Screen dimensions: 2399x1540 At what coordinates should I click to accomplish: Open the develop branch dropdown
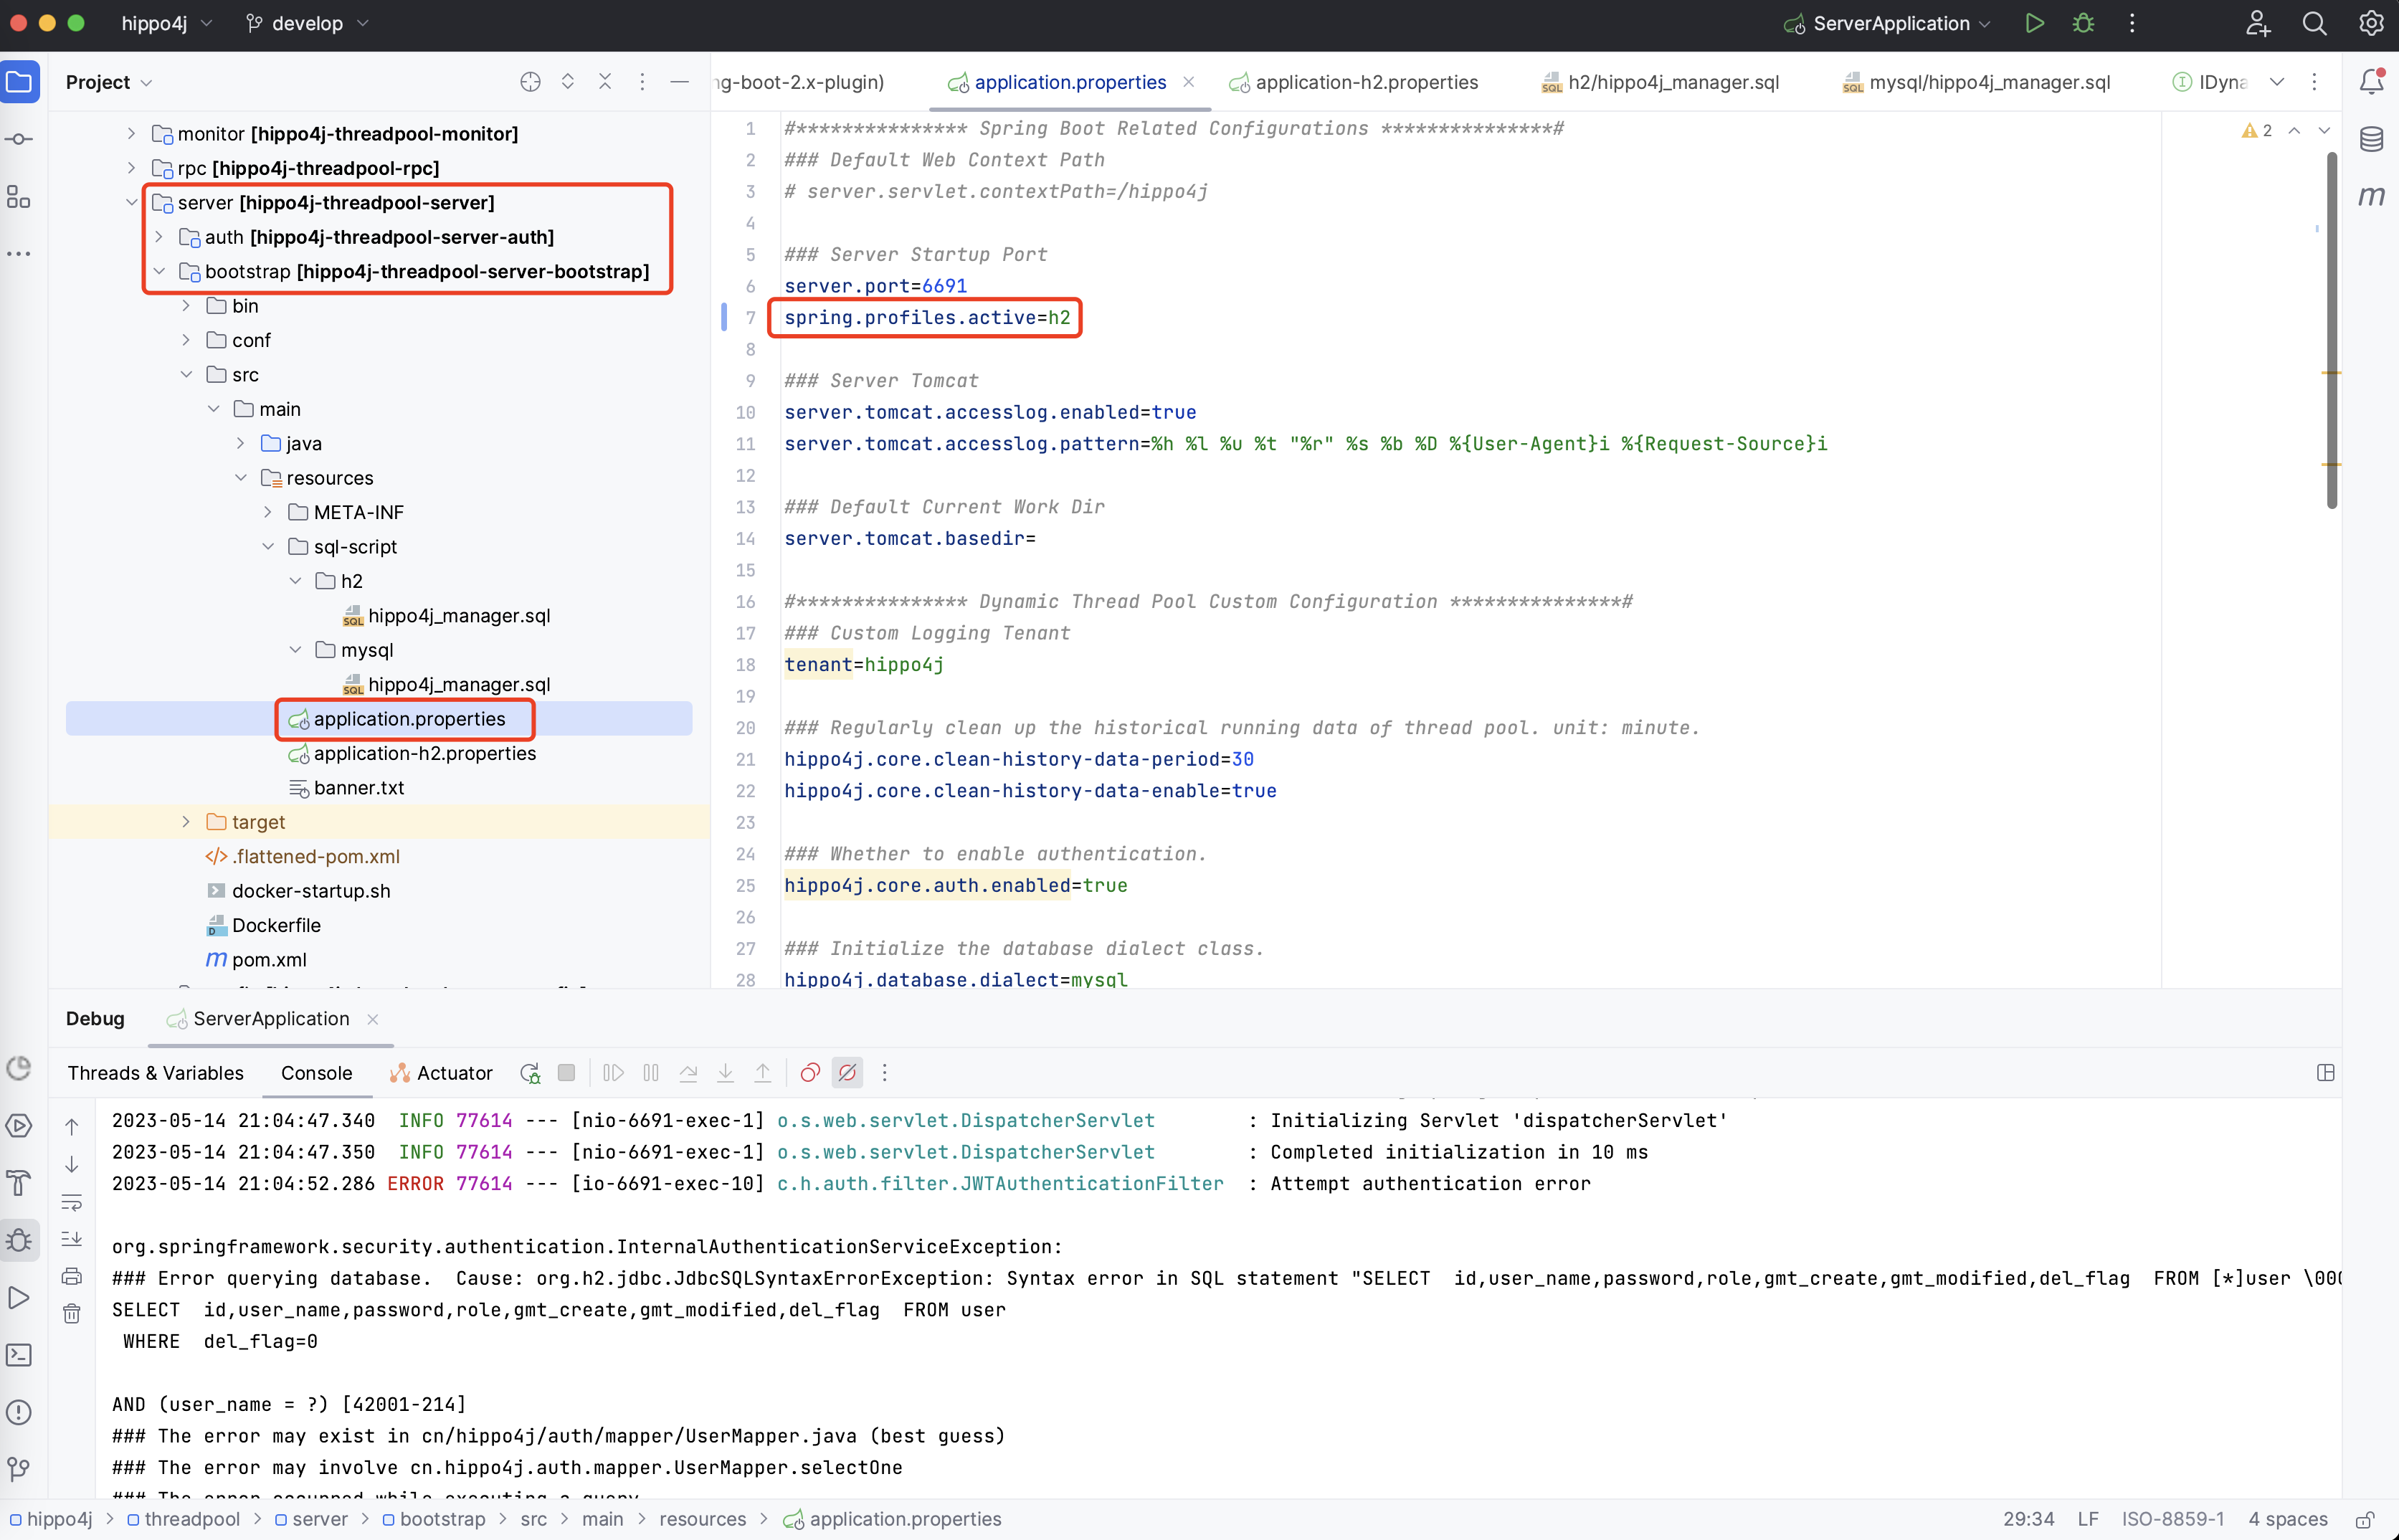click(305, 23)
